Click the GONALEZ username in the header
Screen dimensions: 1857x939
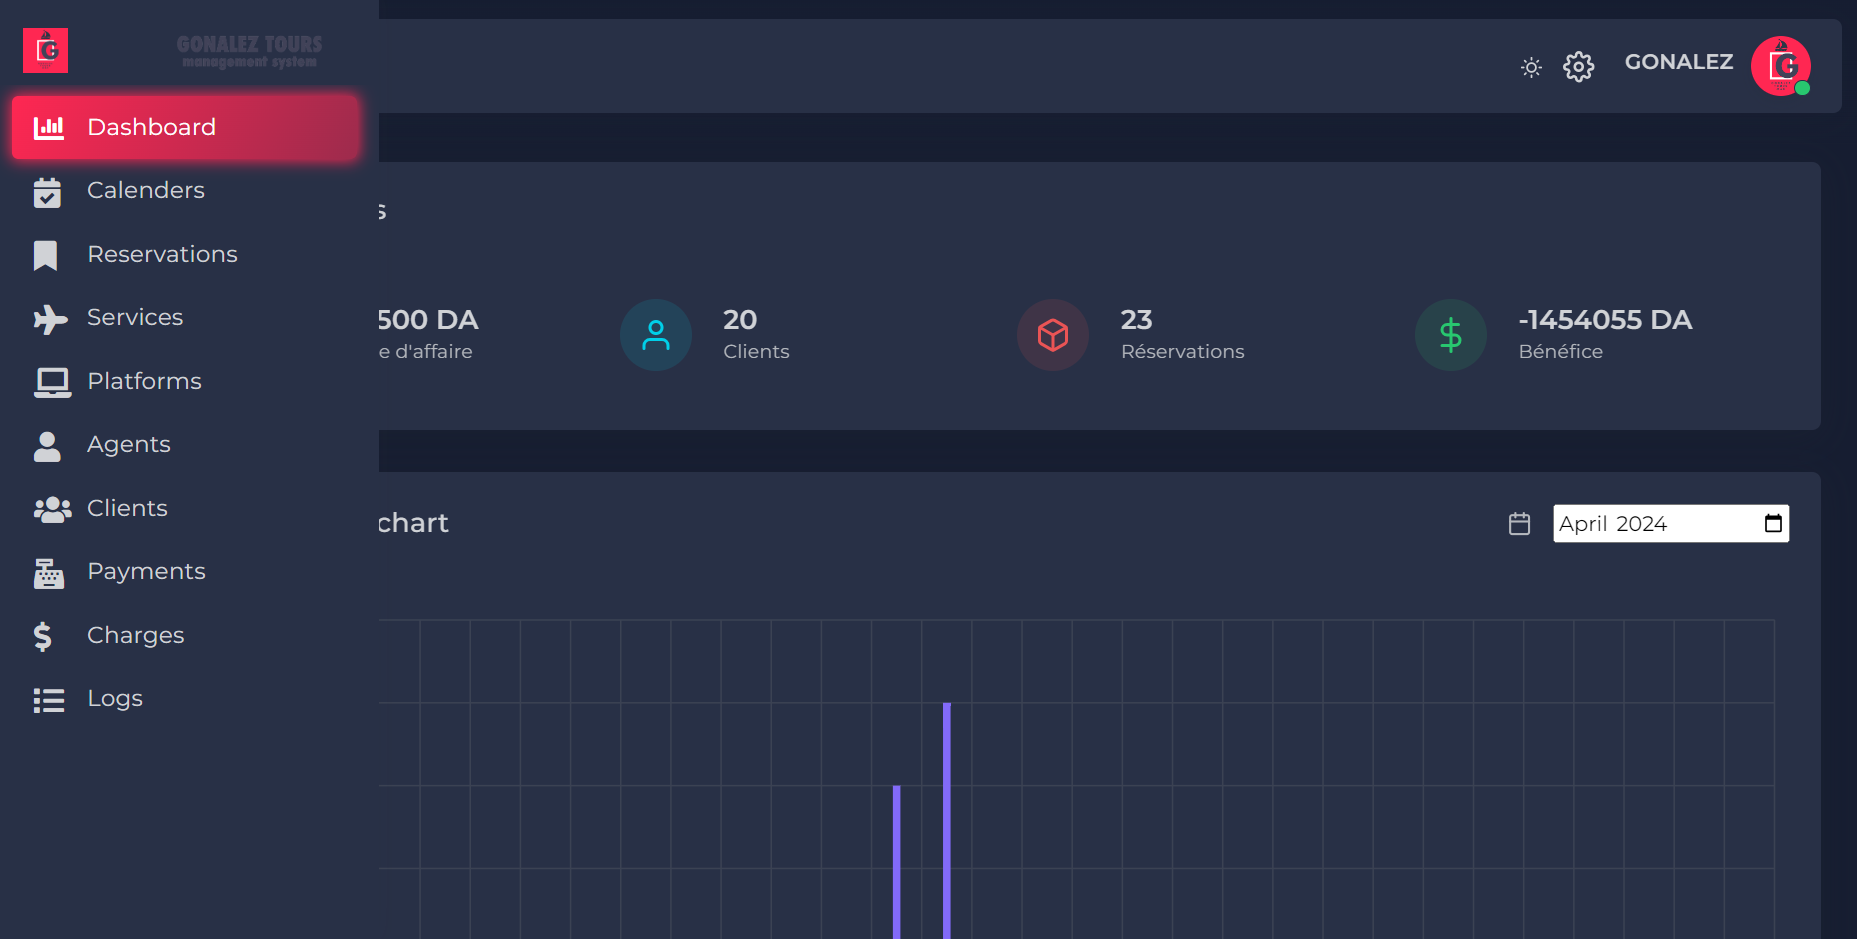1678,62
